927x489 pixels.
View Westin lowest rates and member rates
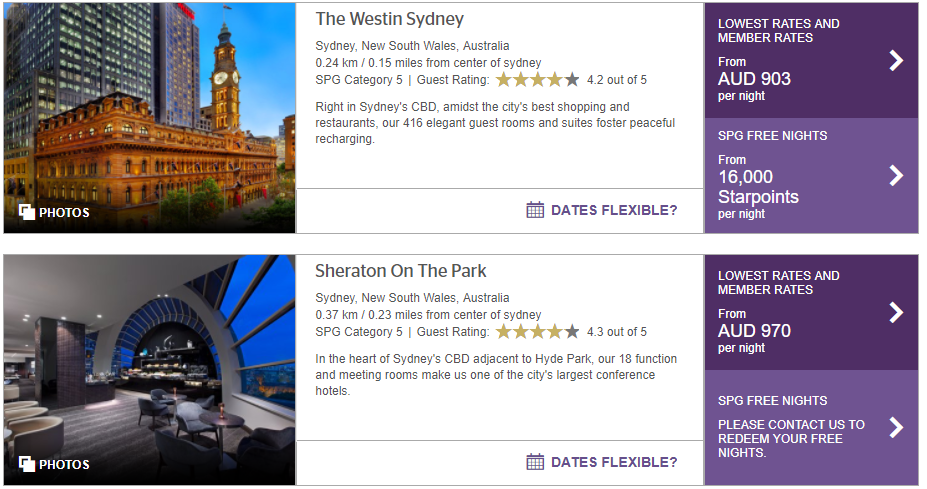click(811, 60)
